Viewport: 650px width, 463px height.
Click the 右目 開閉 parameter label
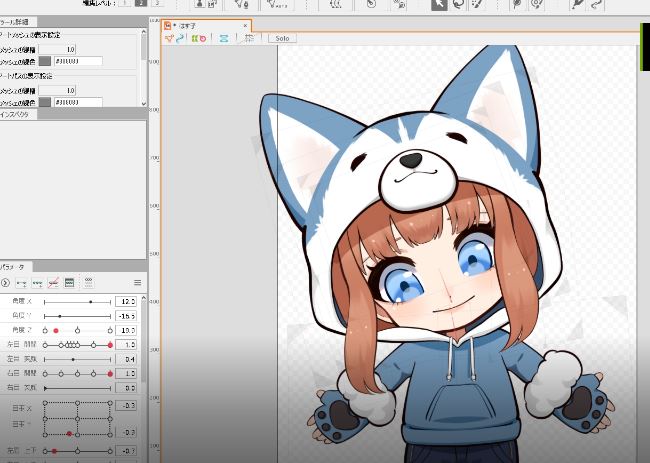click(22, 373)
